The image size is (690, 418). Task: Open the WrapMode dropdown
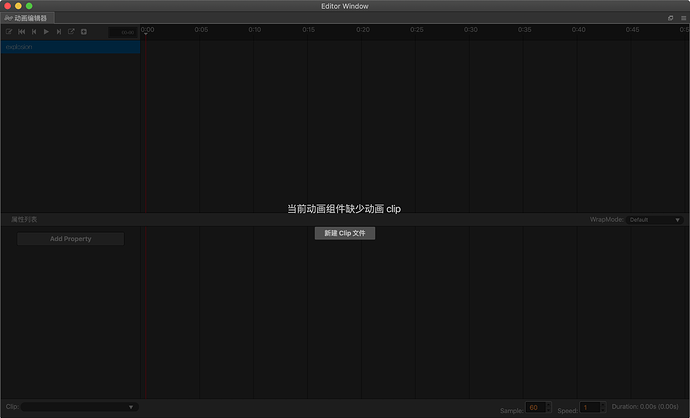655,220
